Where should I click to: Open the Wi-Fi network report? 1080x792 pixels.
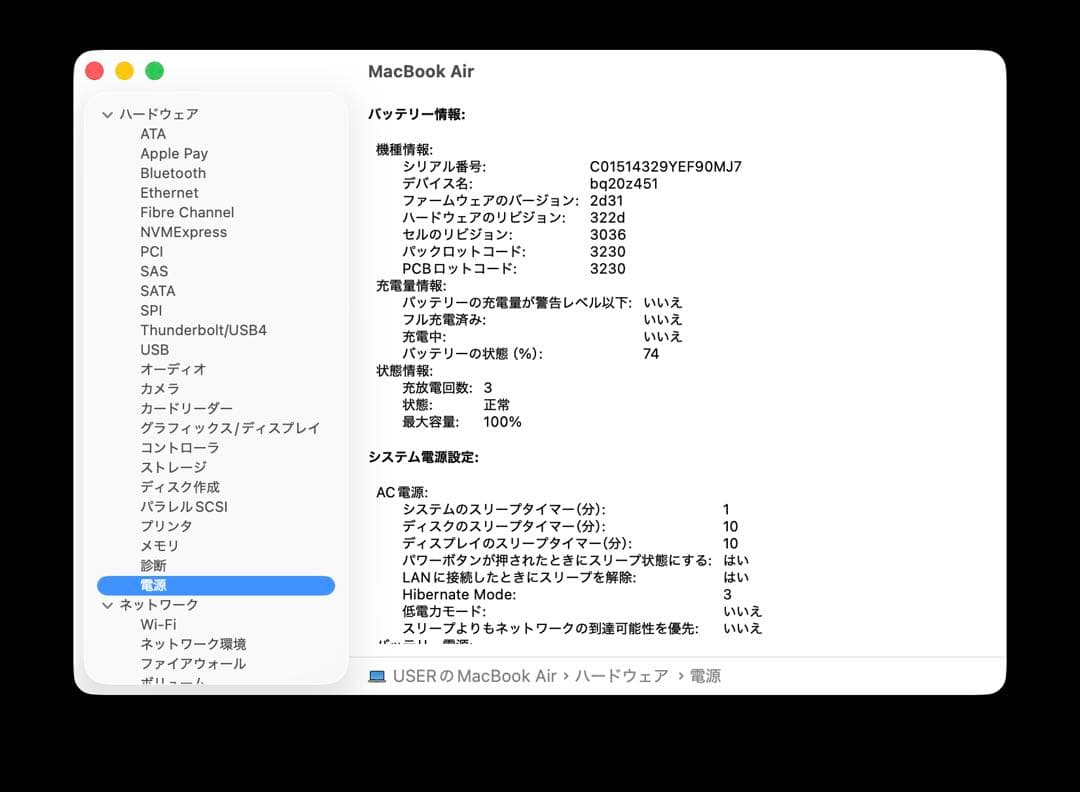point(157,624)
